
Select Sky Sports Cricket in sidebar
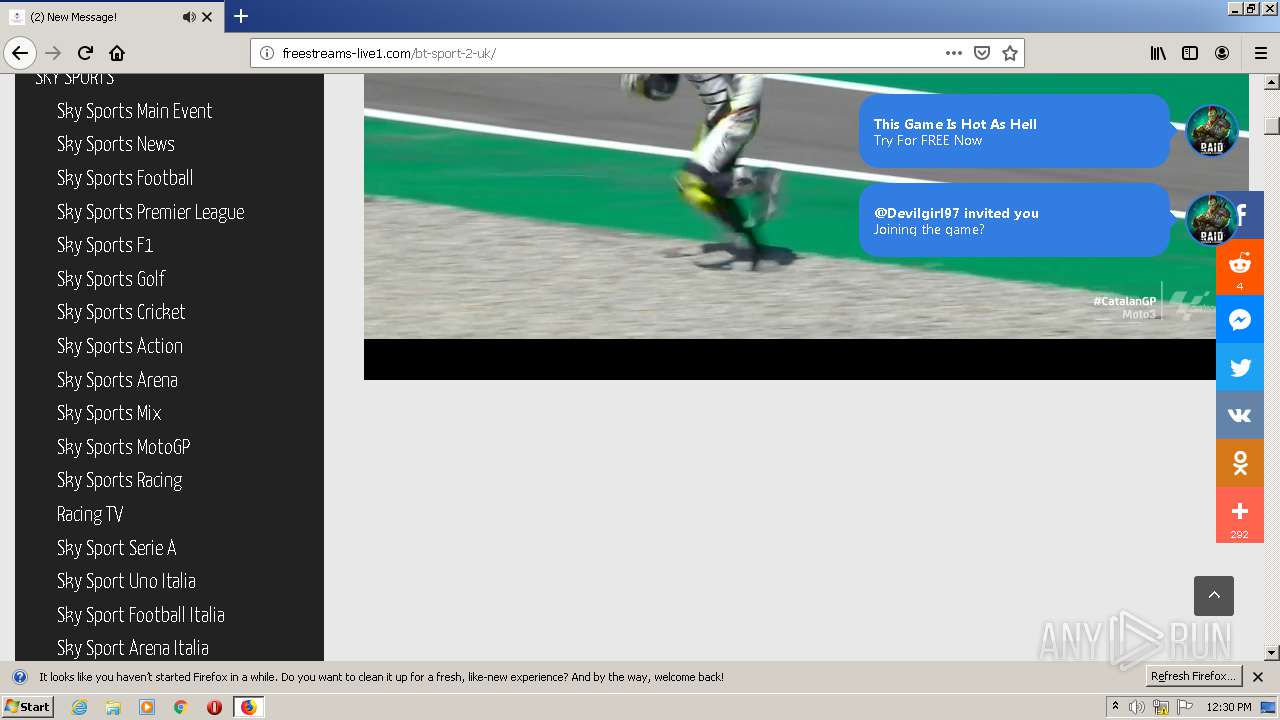tap(121, 312)
